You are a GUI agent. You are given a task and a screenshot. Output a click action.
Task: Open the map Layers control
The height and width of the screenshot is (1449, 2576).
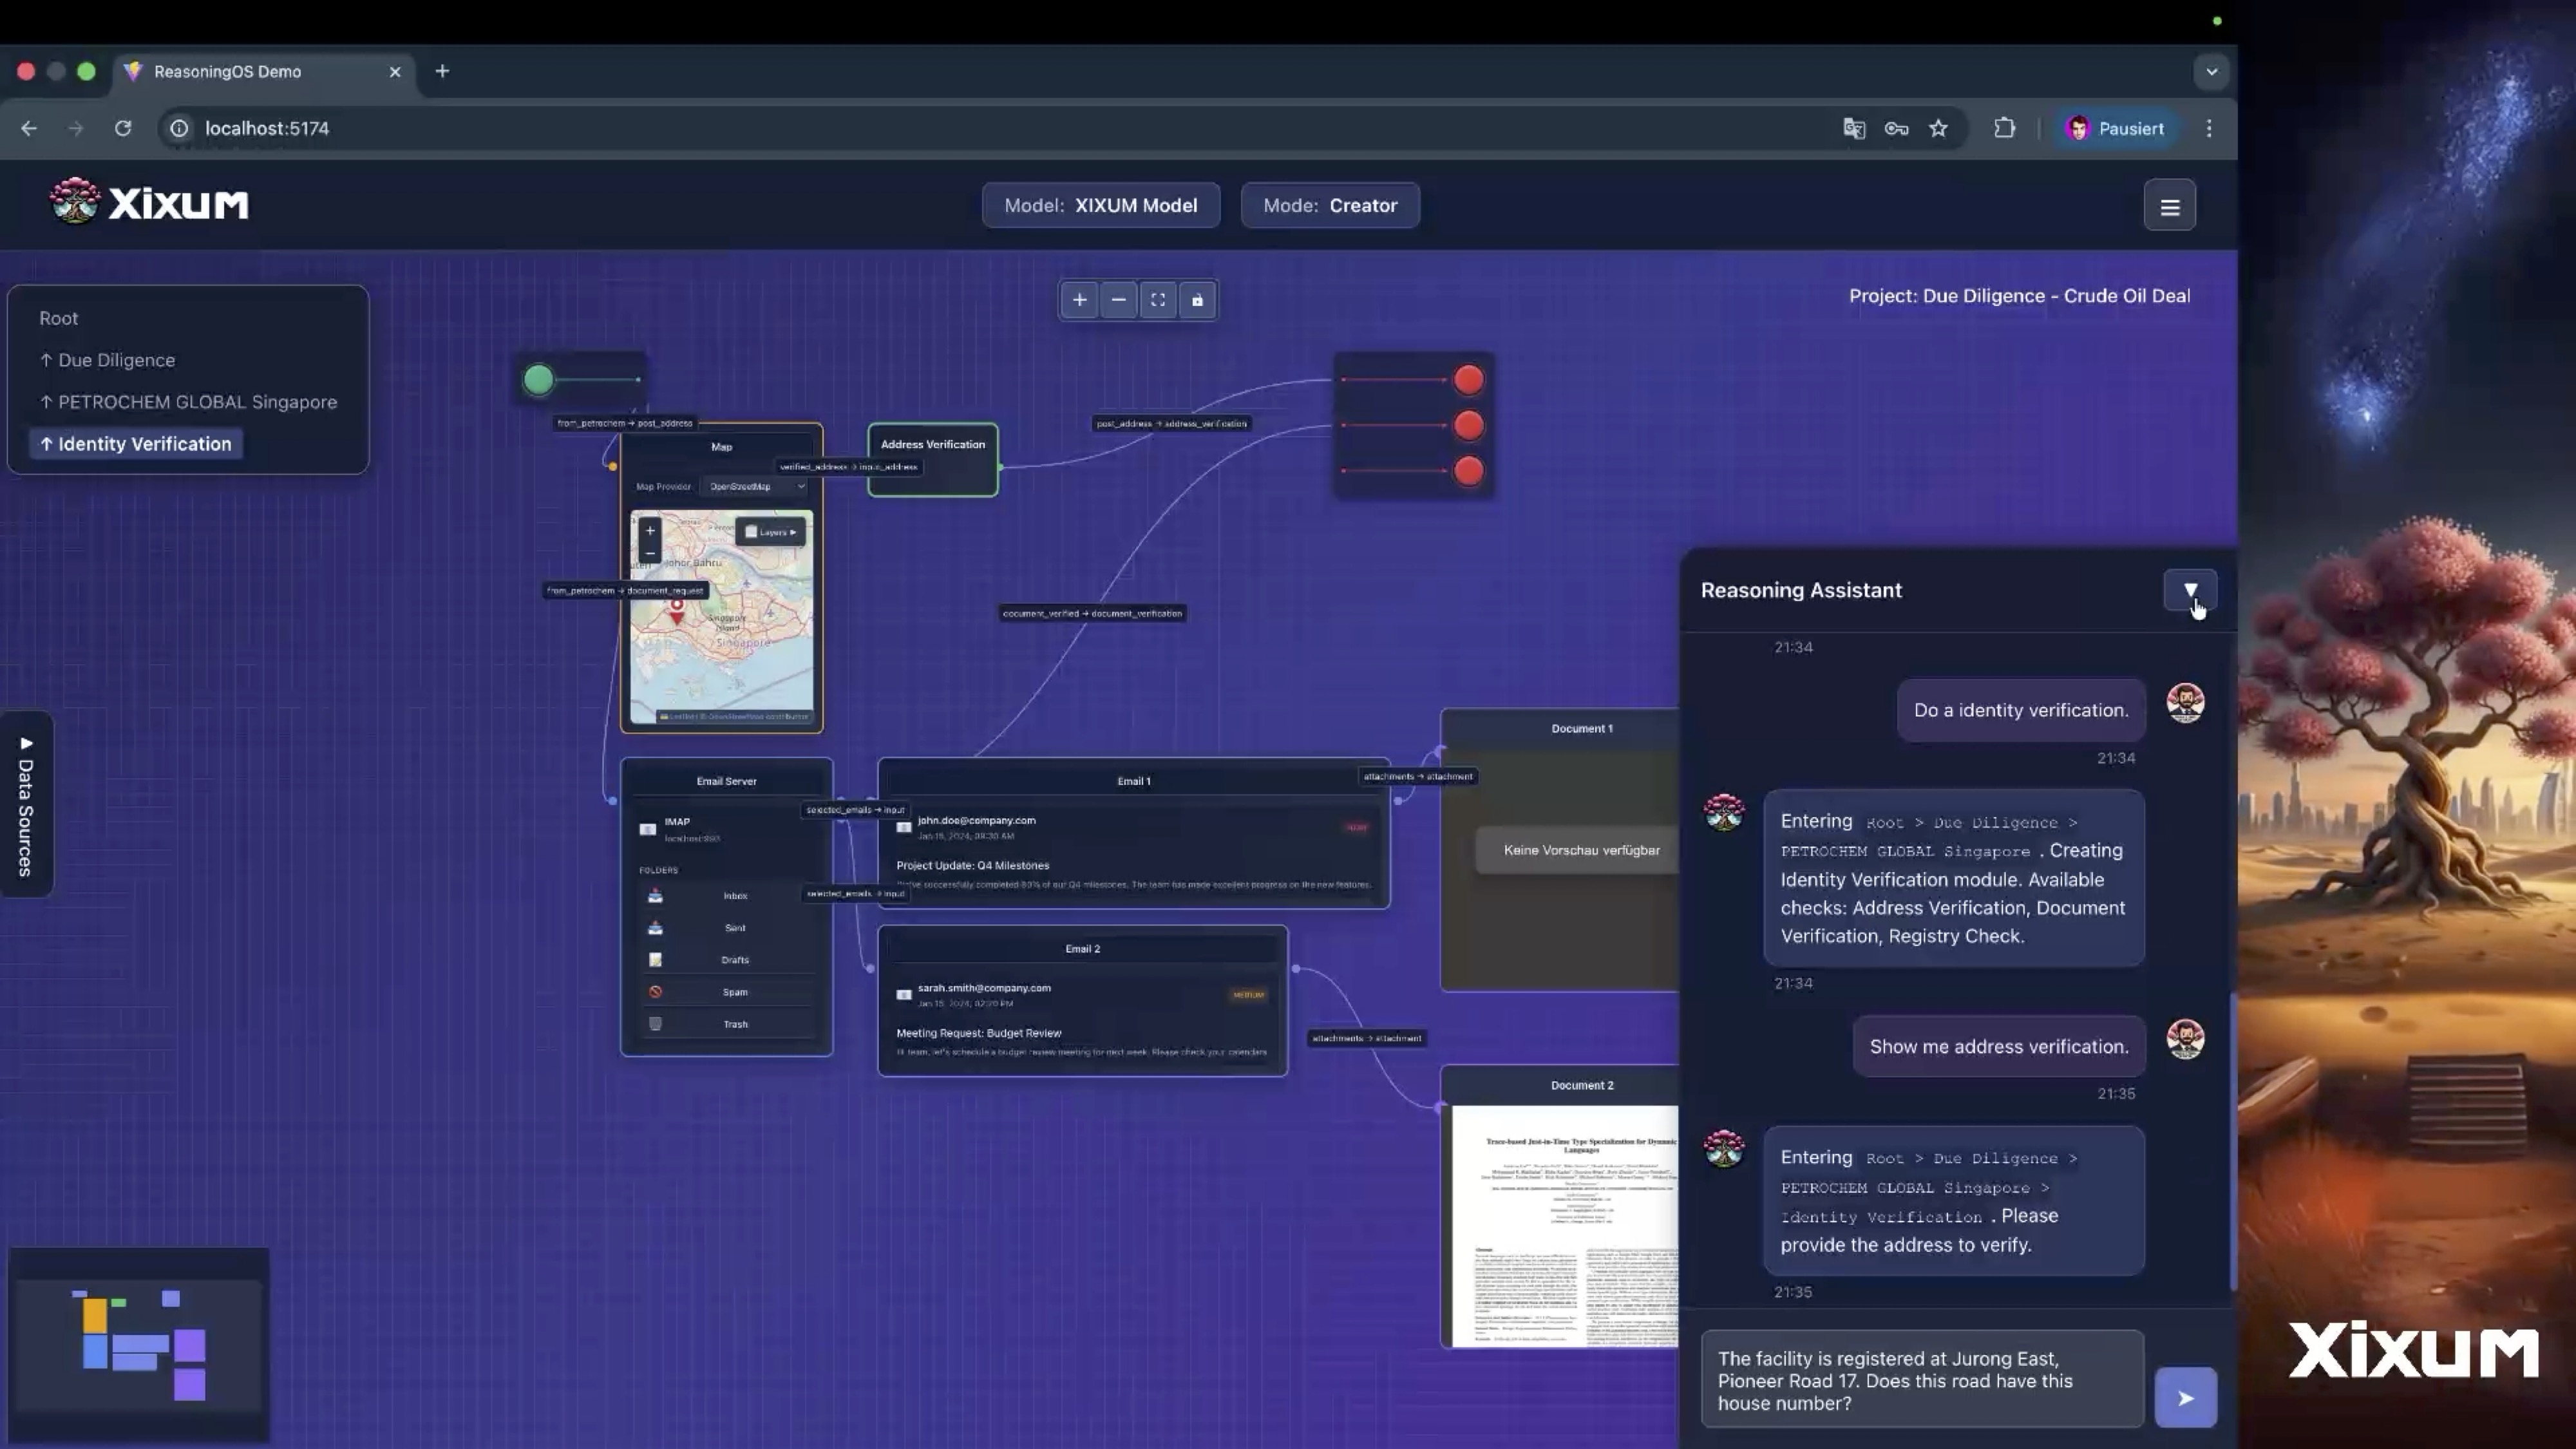tap(770, 532)
